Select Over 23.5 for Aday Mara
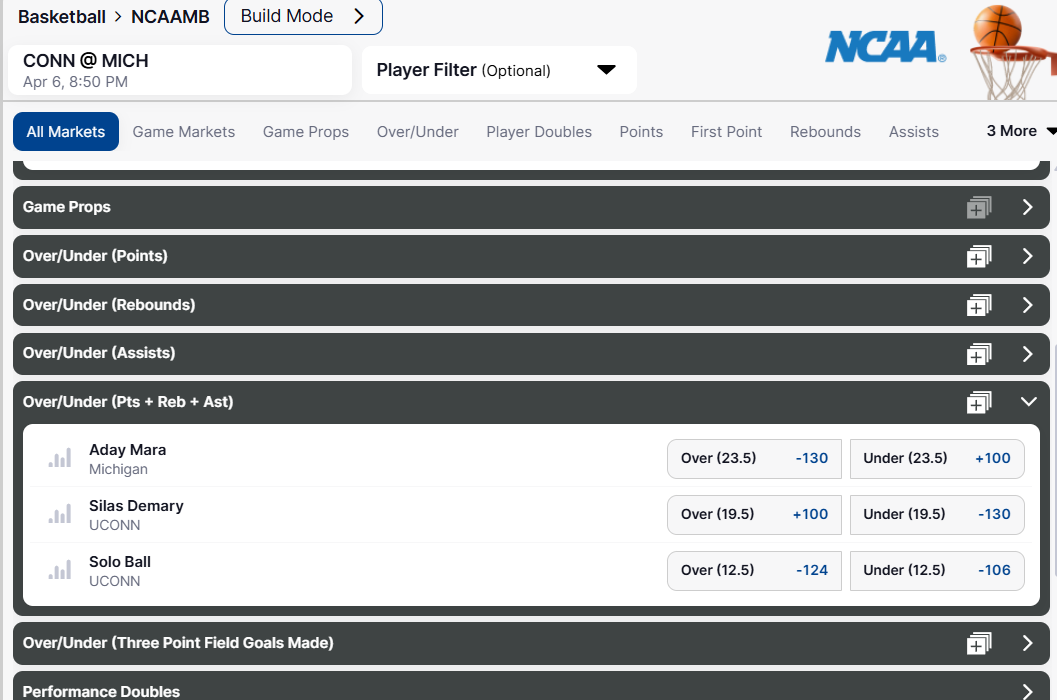1057x700 pixels. click(x=754, y=458)
